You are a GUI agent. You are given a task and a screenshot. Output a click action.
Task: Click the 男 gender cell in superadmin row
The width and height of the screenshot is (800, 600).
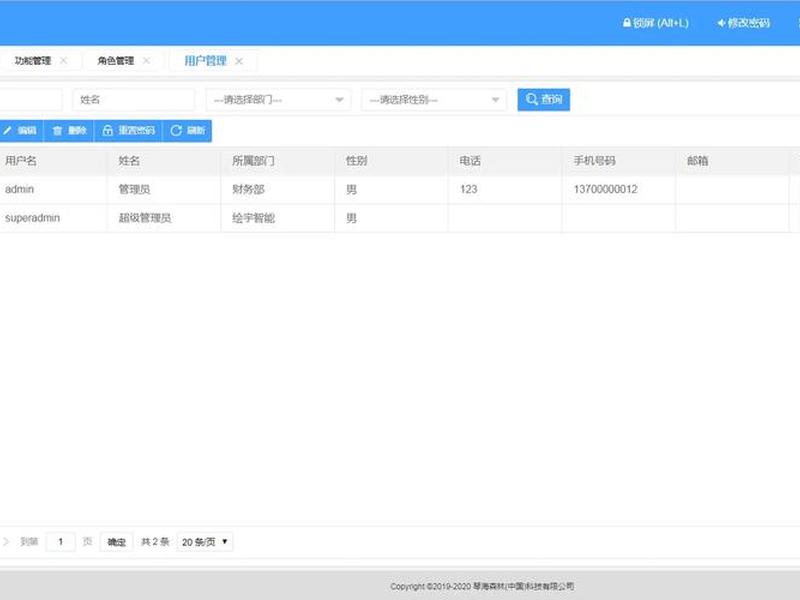tap(391, 218)
